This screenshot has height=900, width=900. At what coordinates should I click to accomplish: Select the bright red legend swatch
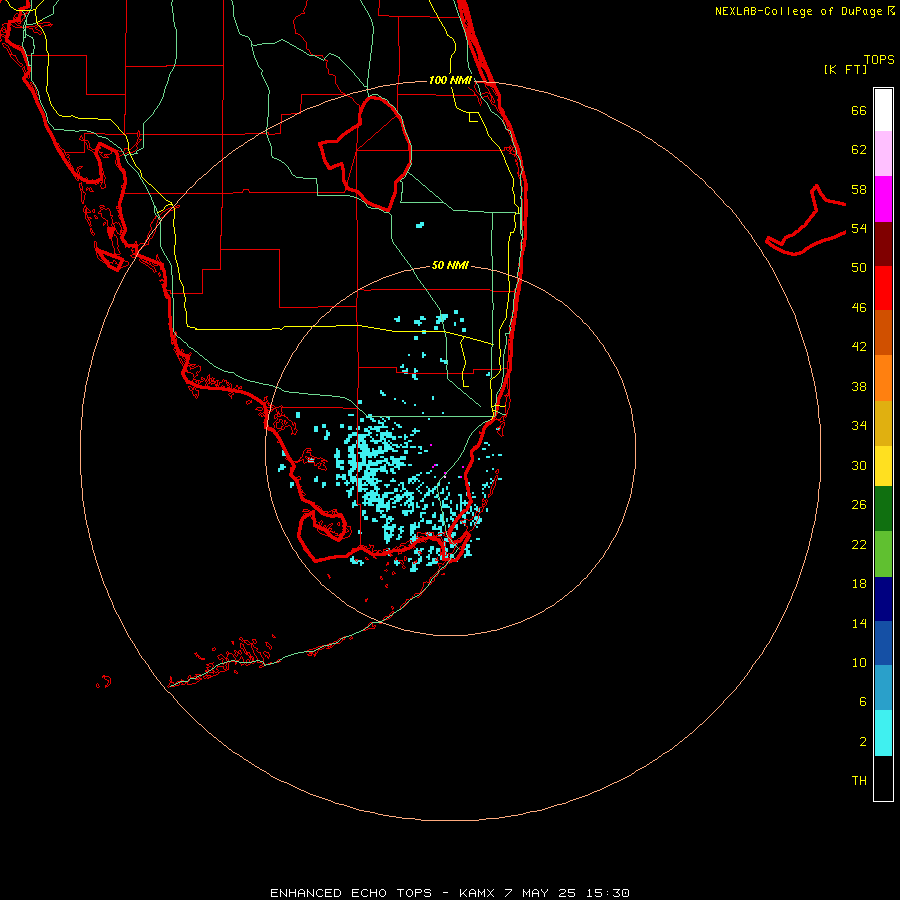click(883, 288)
